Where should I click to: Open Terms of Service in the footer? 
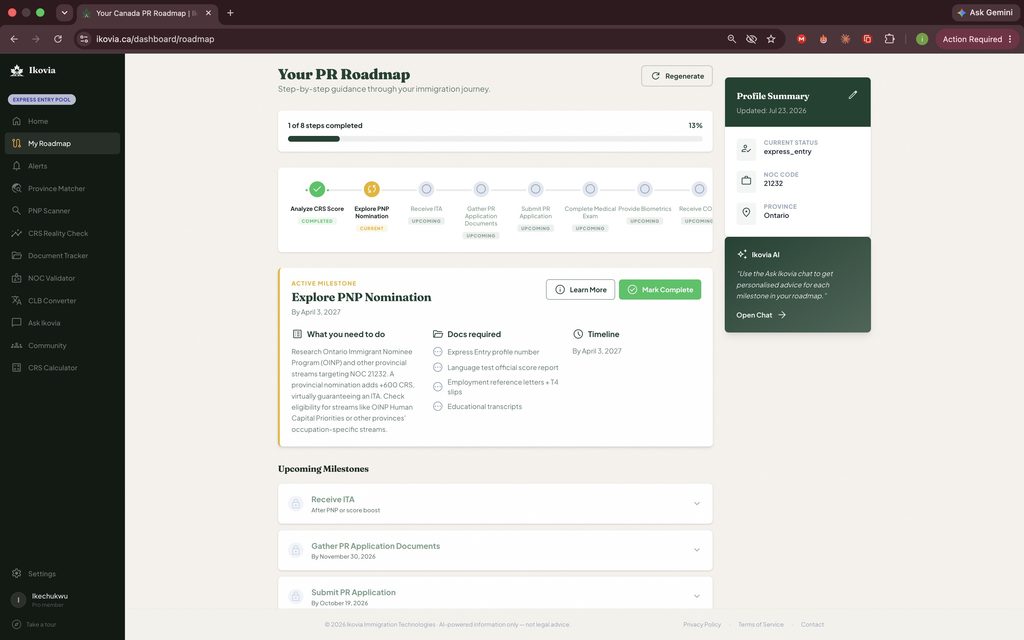pos(761,624)
